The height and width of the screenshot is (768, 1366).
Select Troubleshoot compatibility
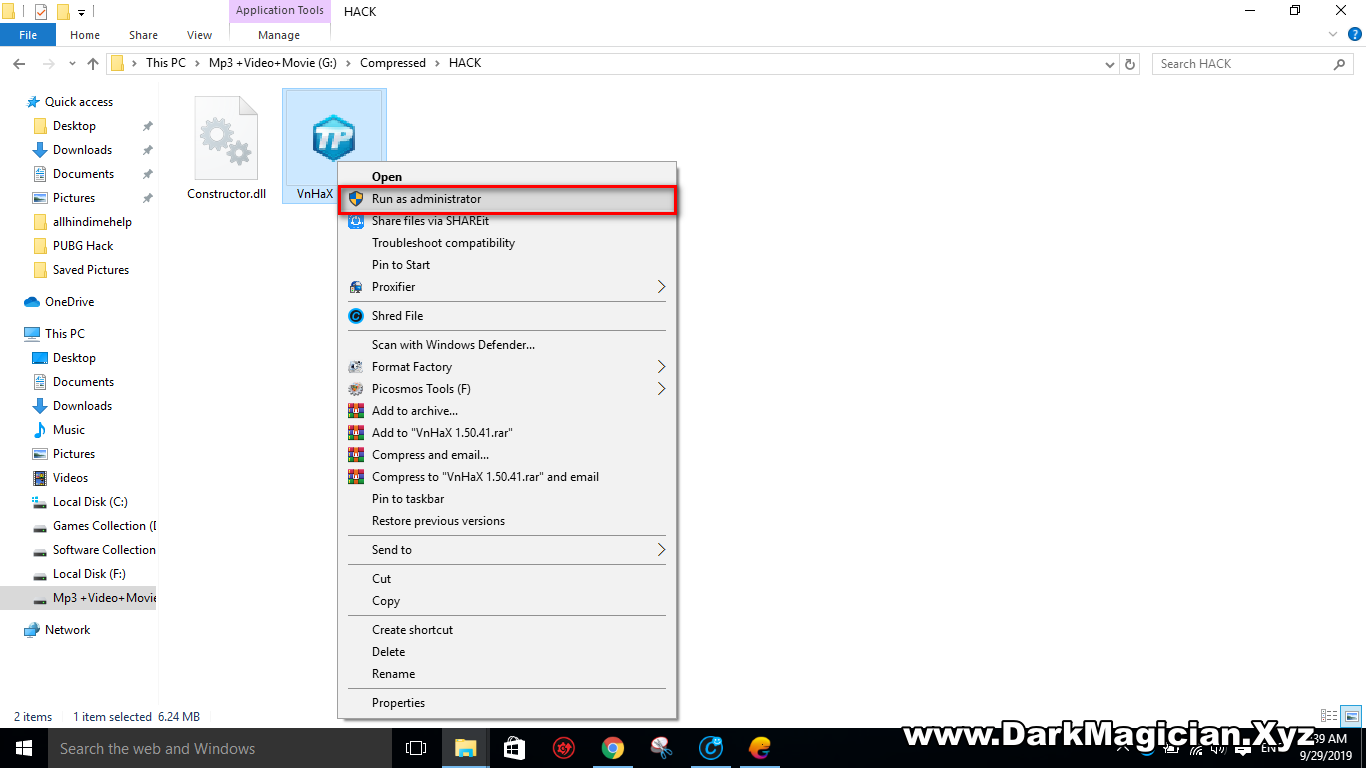coord(507,243)
